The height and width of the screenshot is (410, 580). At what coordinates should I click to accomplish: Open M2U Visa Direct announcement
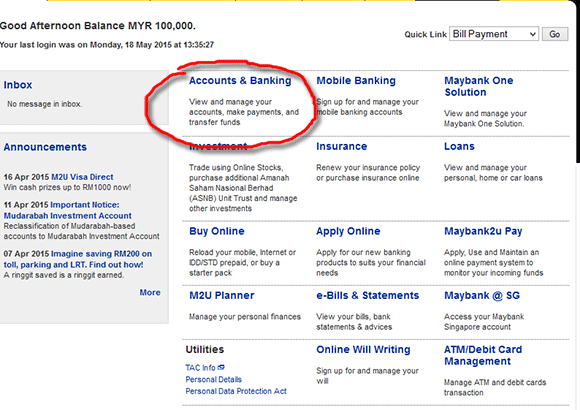(82, 177)
